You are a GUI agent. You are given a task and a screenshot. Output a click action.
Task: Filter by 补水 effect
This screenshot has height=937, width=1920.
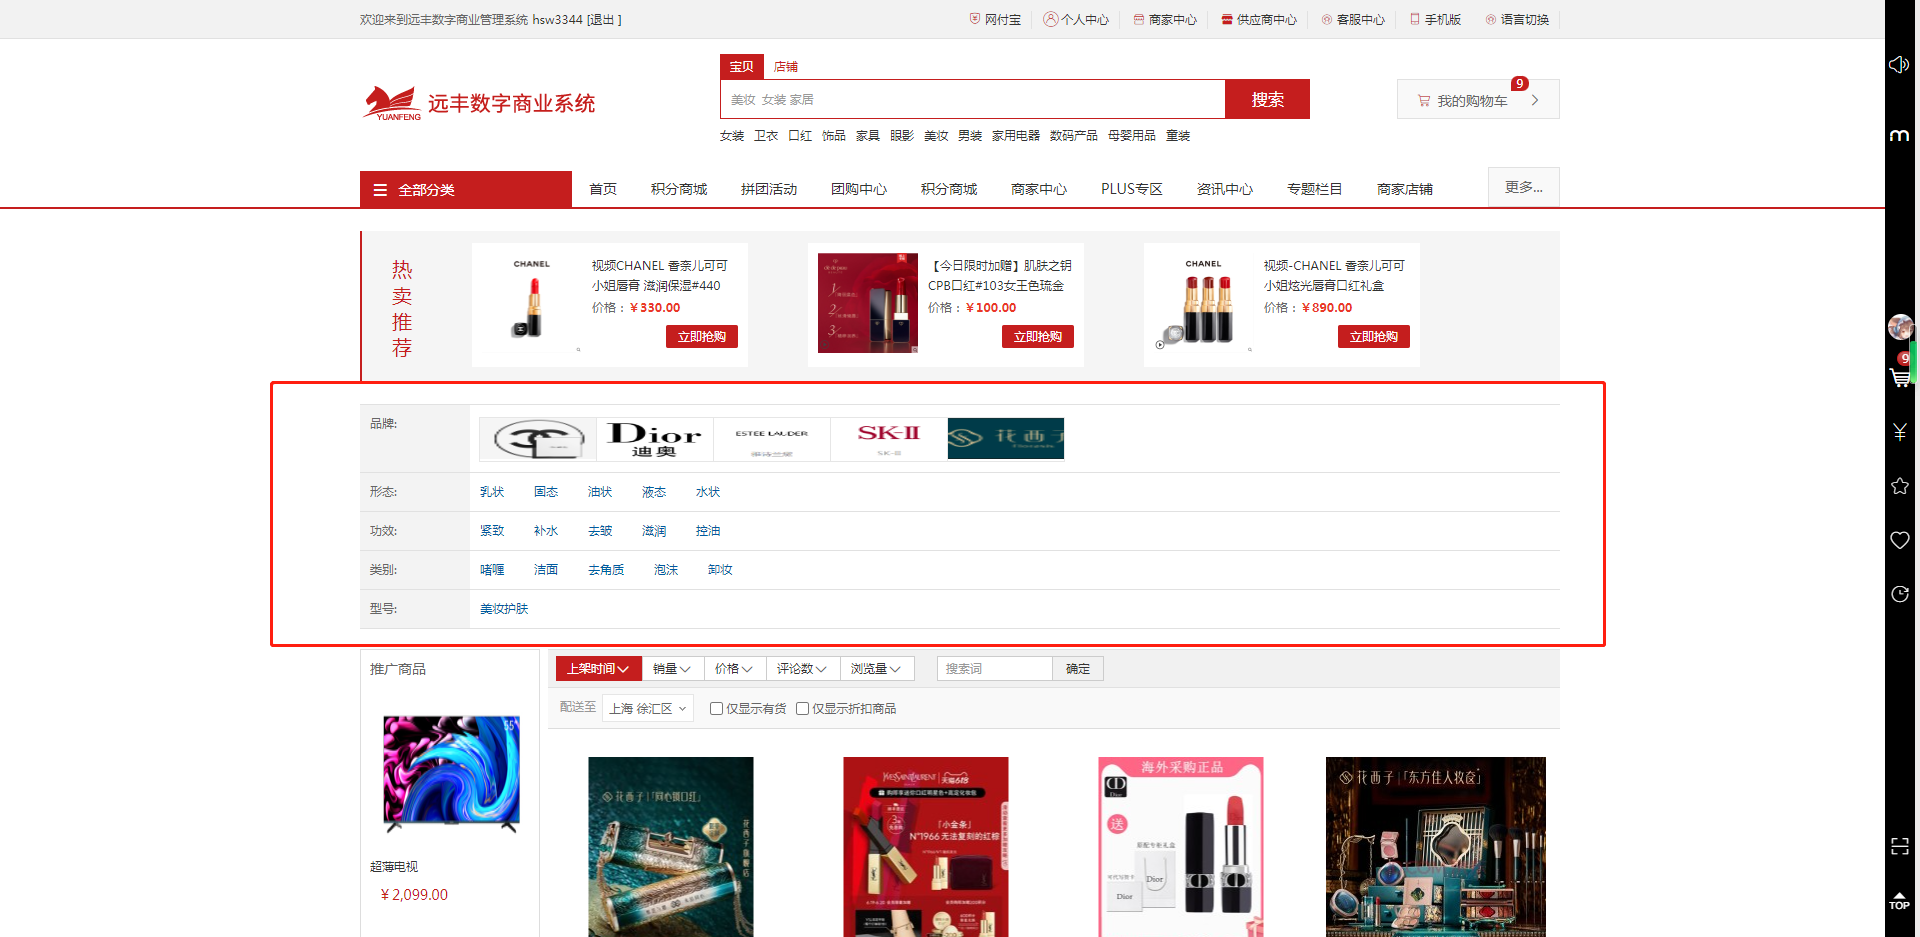click(x=546, y=531)
